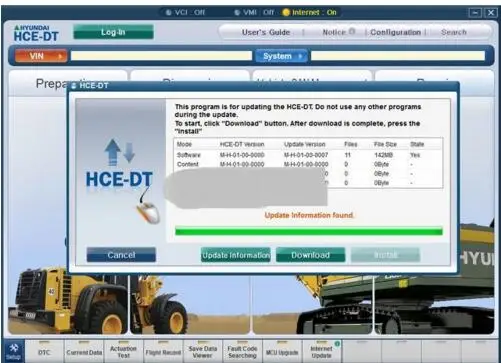
Task: Open Internet Update tool
Action: (322, 352)
